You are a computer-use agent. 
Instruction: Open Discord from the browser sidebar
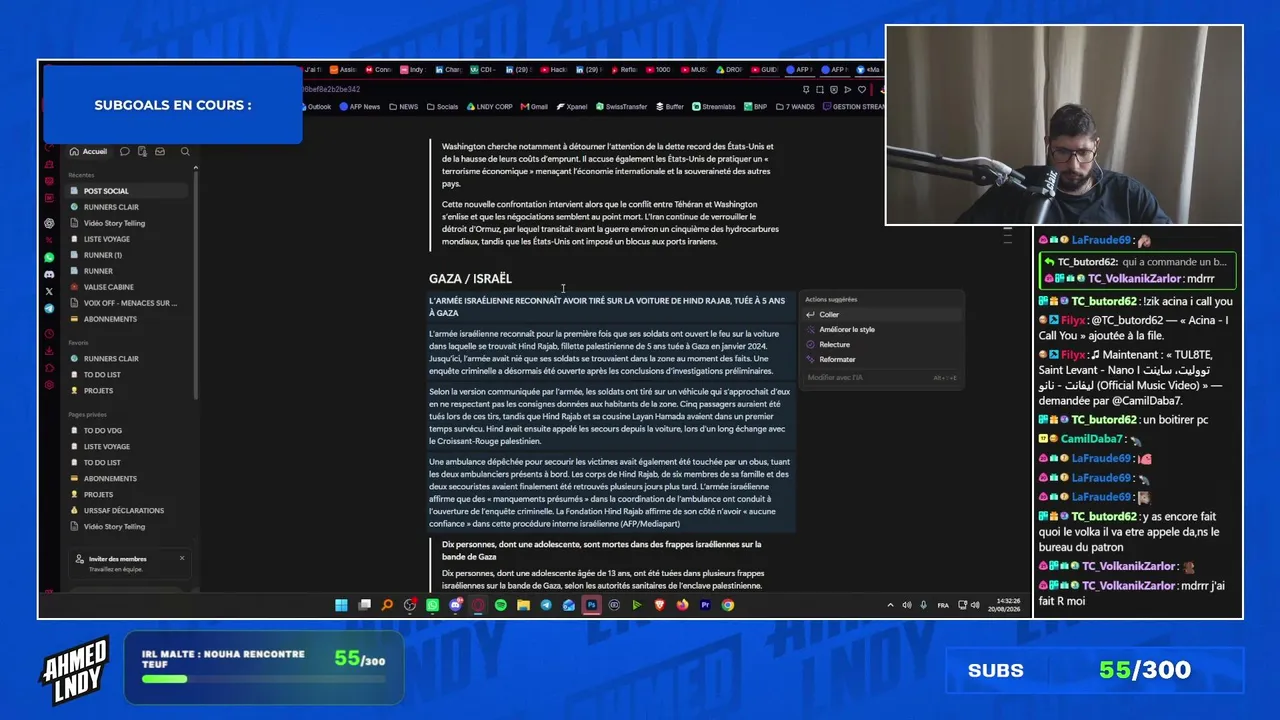coord(49,275)
